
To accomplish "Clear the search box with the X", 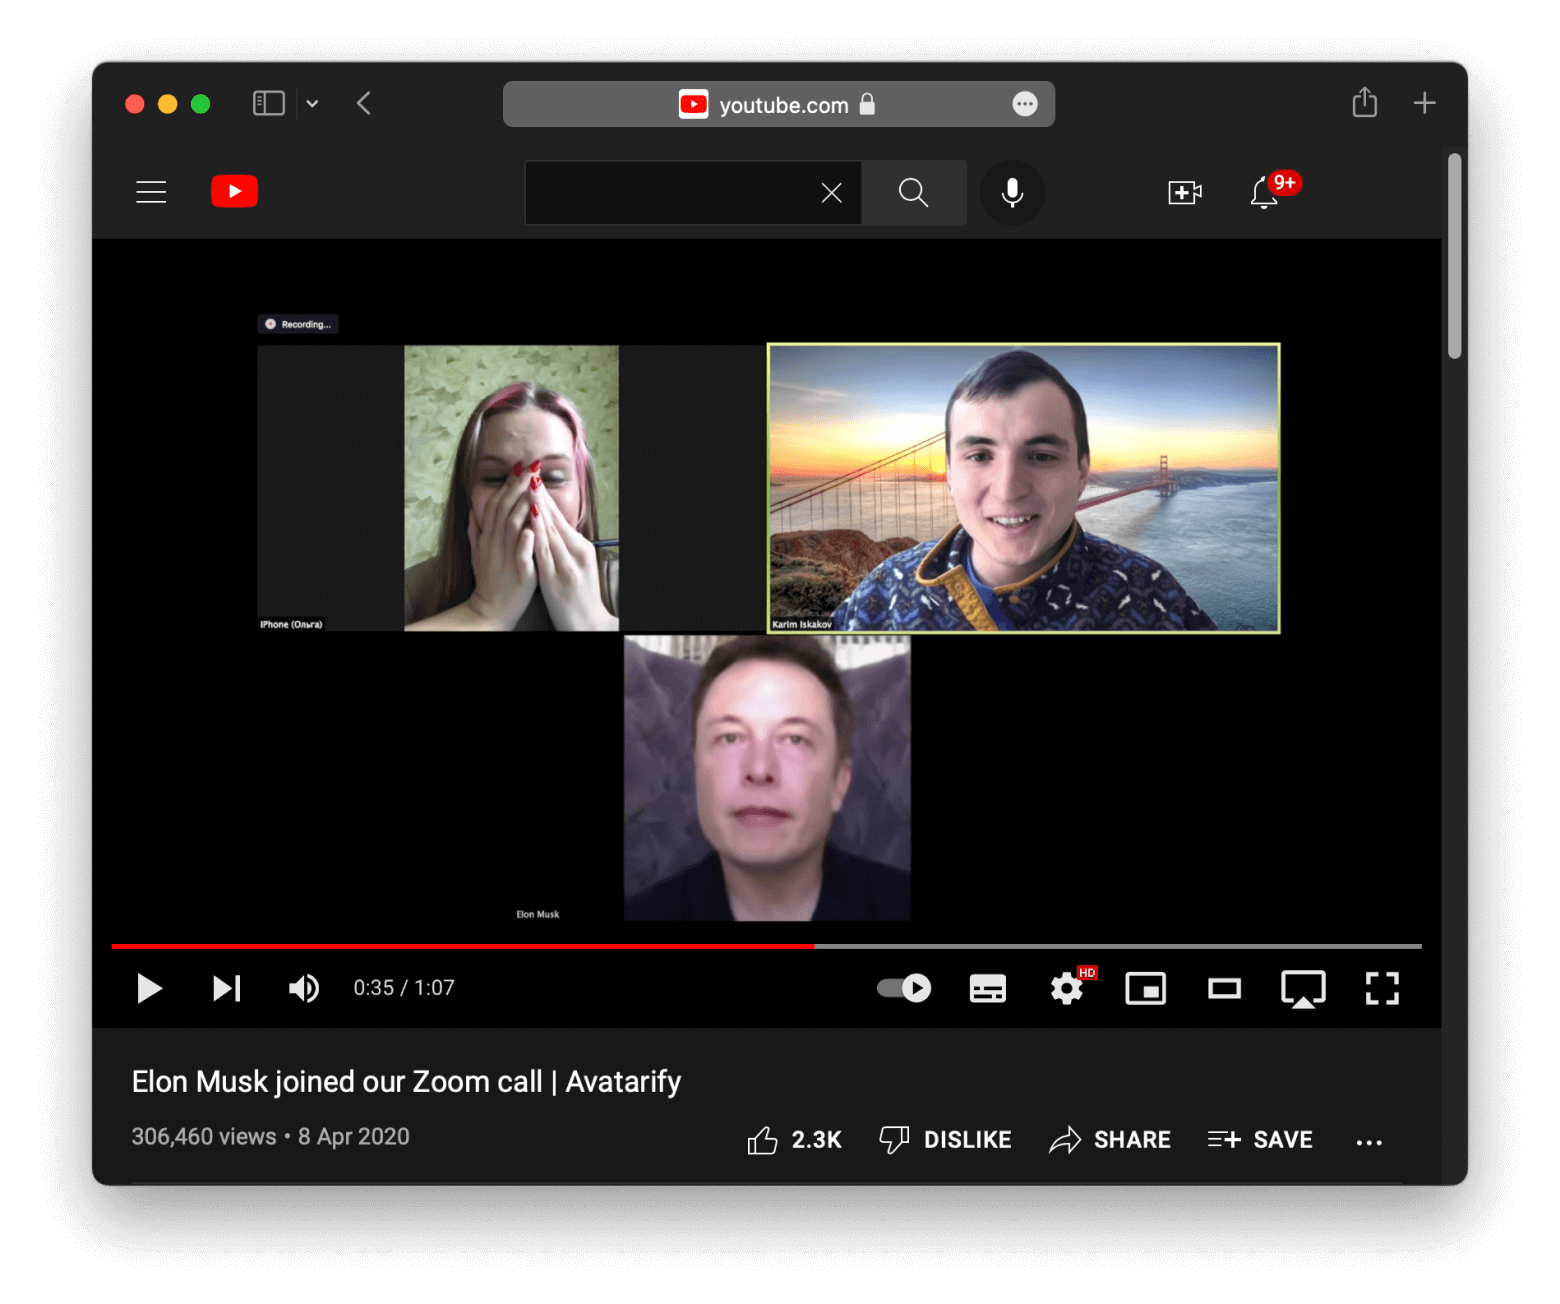I will [x=831, y=193].
